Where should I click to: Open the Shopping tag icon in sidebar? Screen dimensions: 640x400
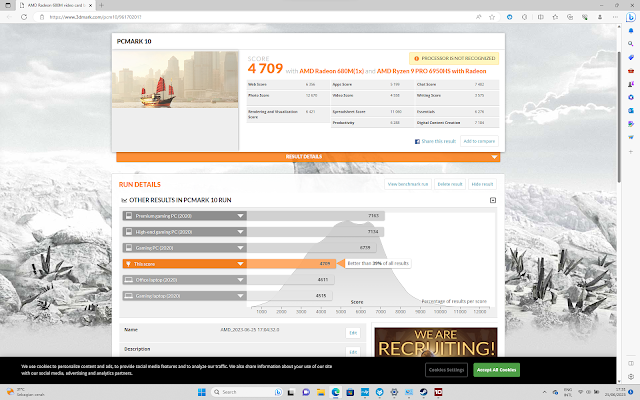pos(631,57)
